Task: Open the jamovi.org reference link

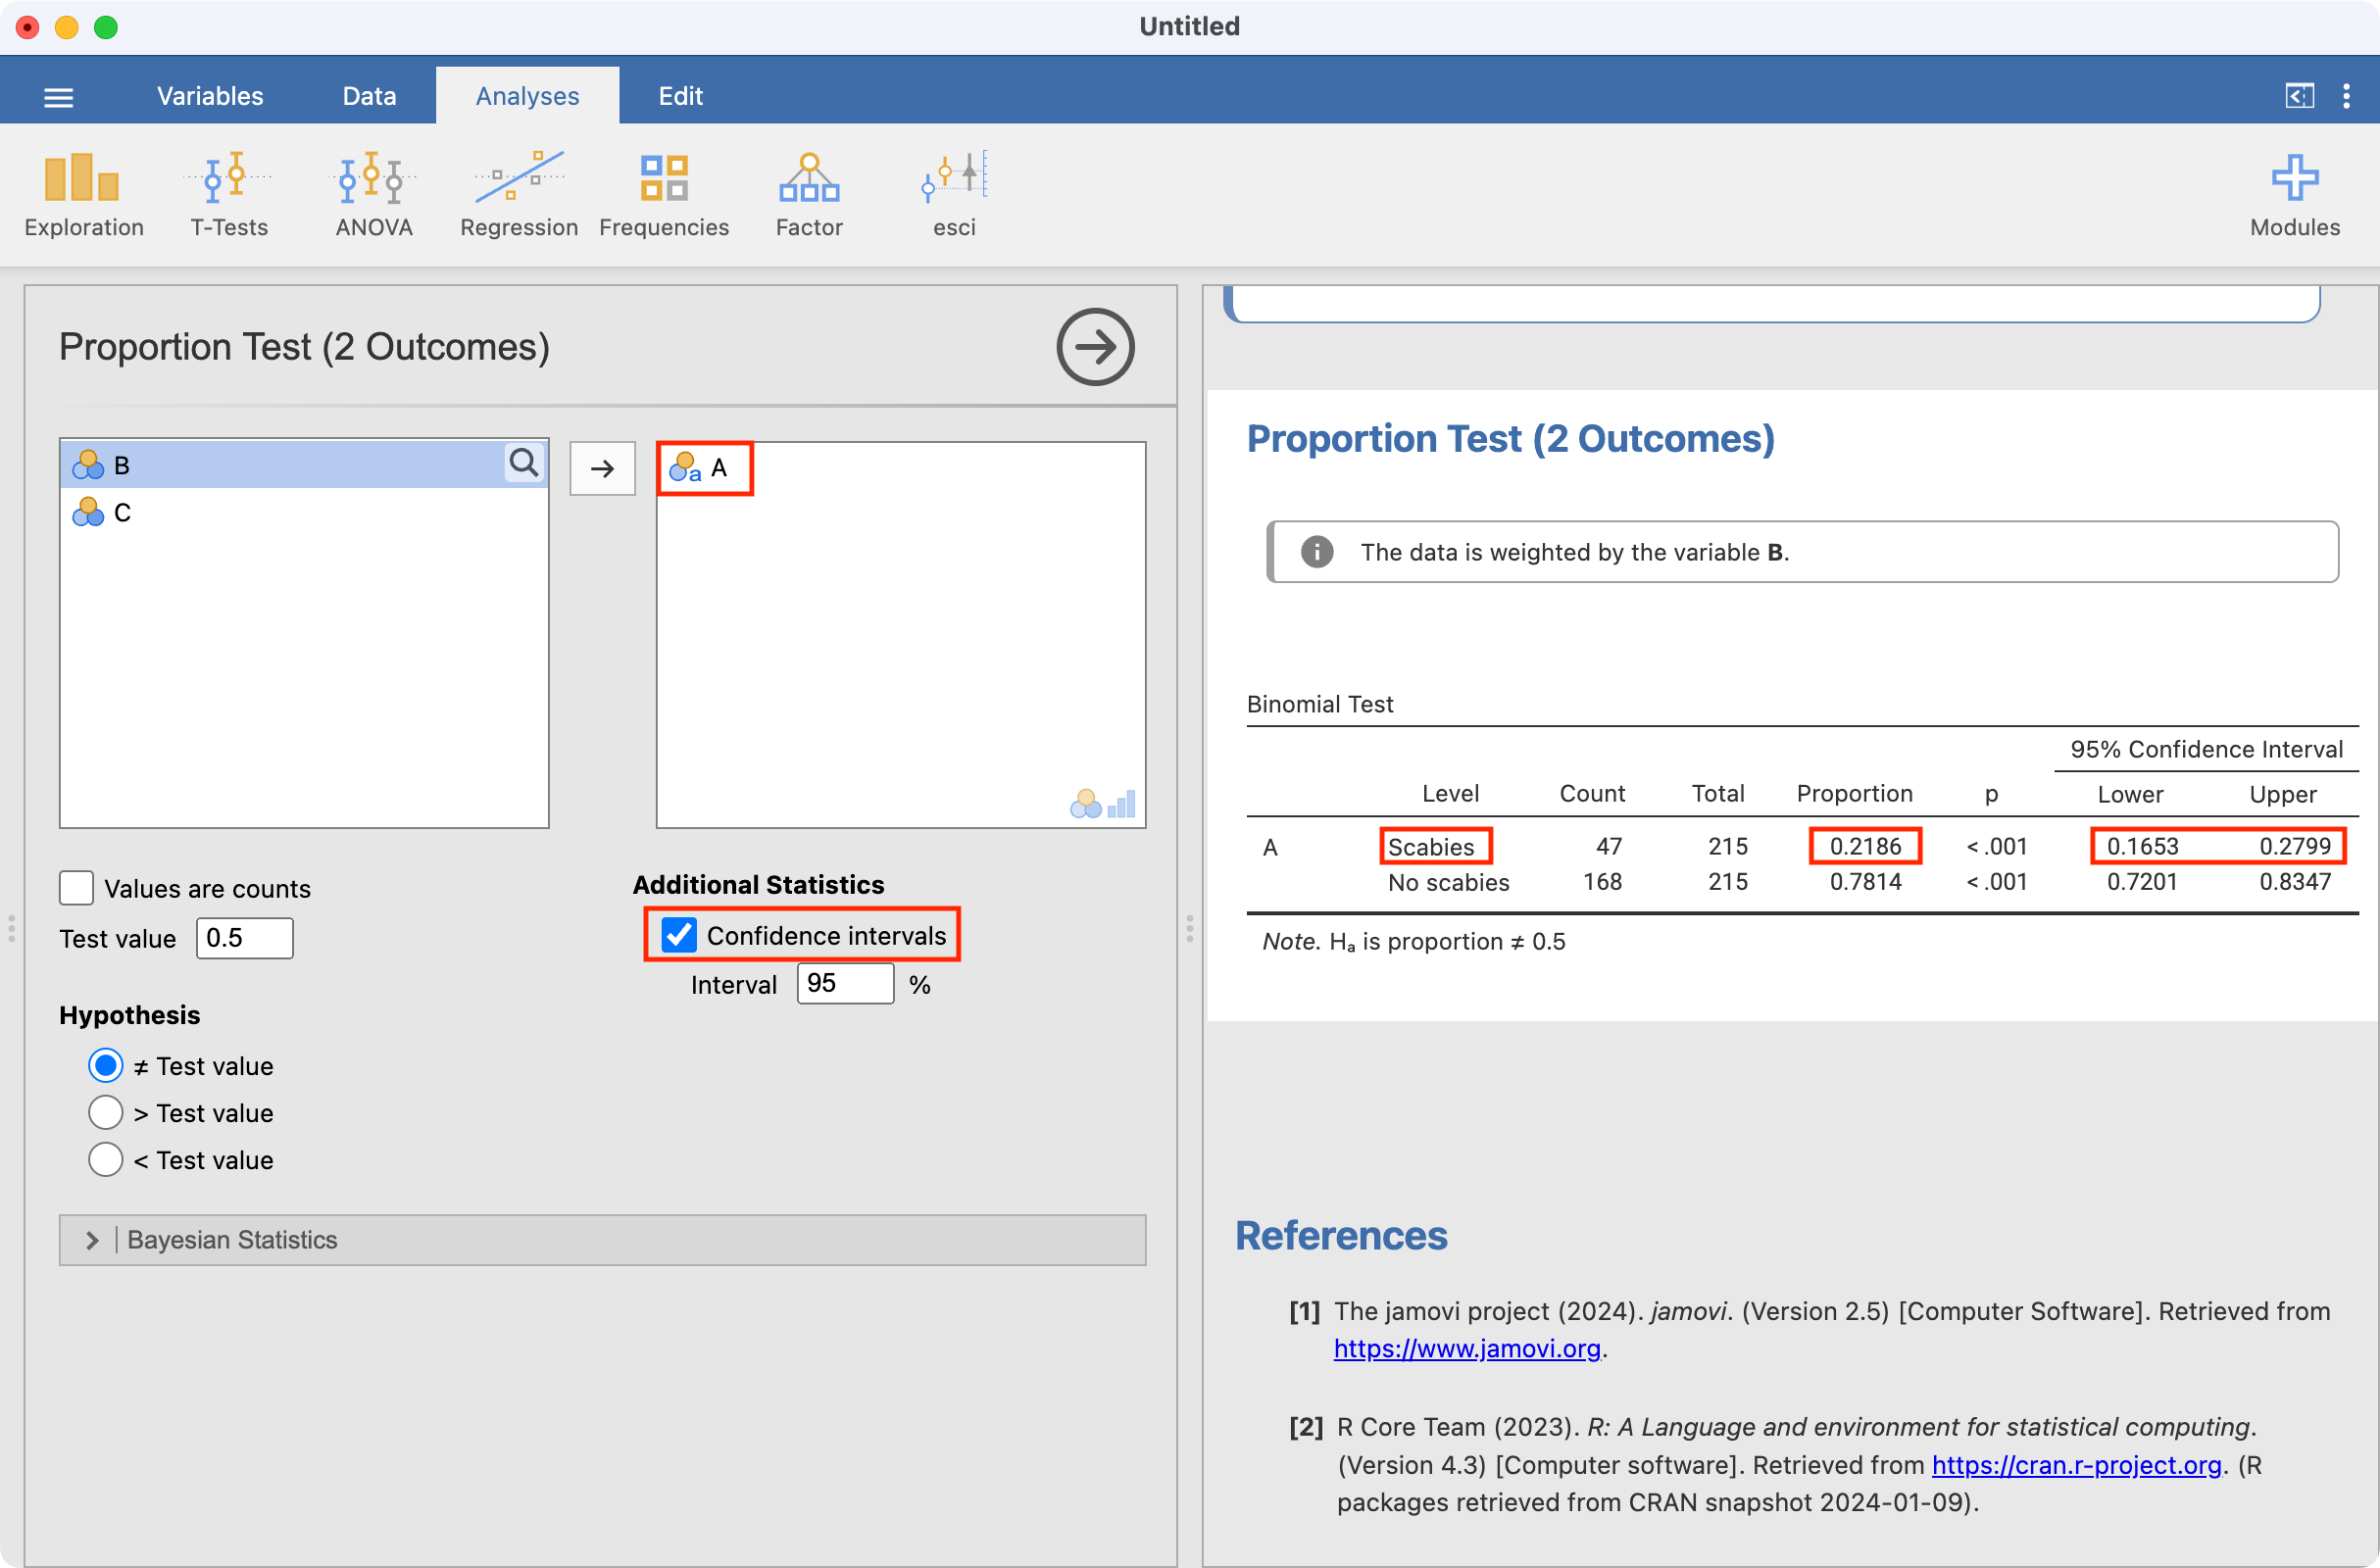Action: click(1466, 1349)
